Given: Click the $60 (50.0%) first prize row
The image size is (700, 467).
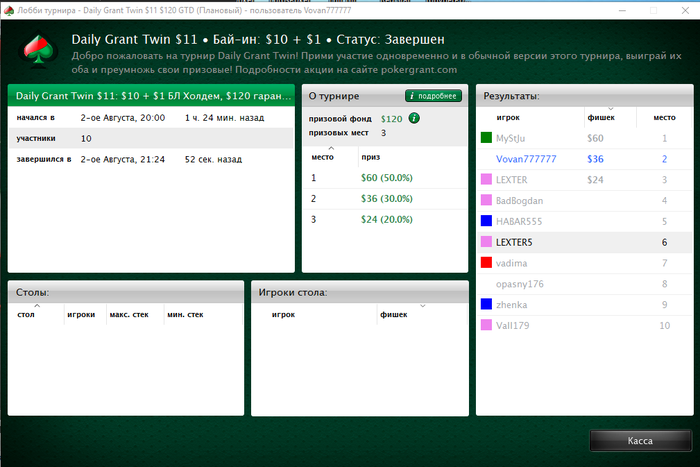Looking at the screenshot, I should [387, 178].
